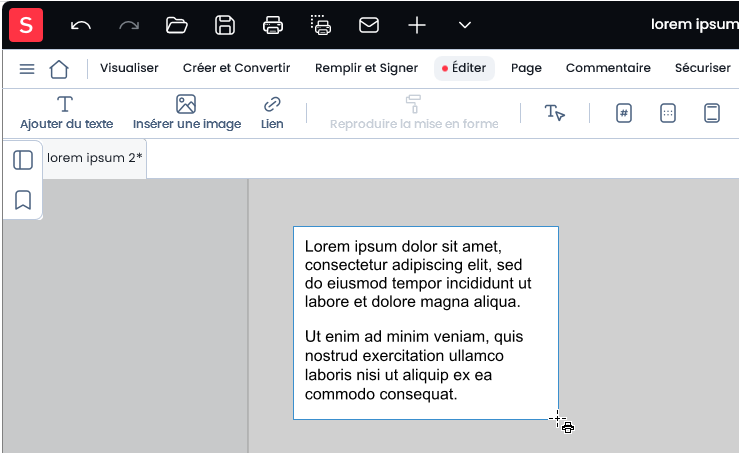Open a file with the folder icon
Image resolution: width=739 pixels, height=453 pixels.
tap(177, 25)
